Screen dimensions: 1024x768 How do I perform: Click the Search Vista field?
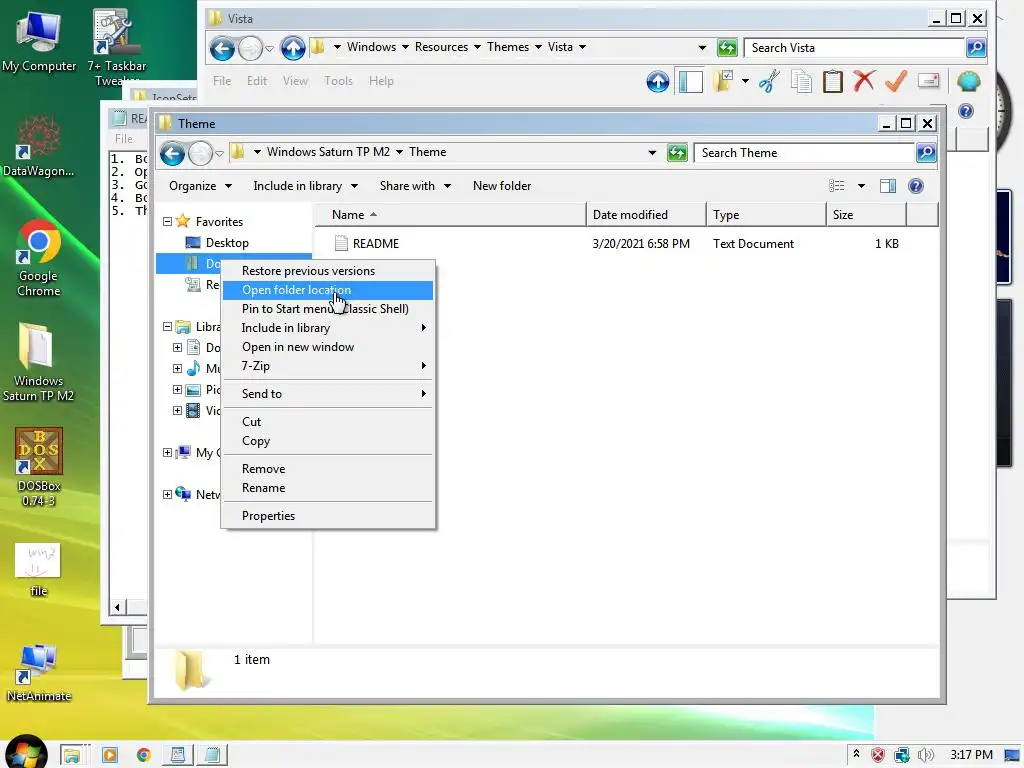tap(854, 48)
